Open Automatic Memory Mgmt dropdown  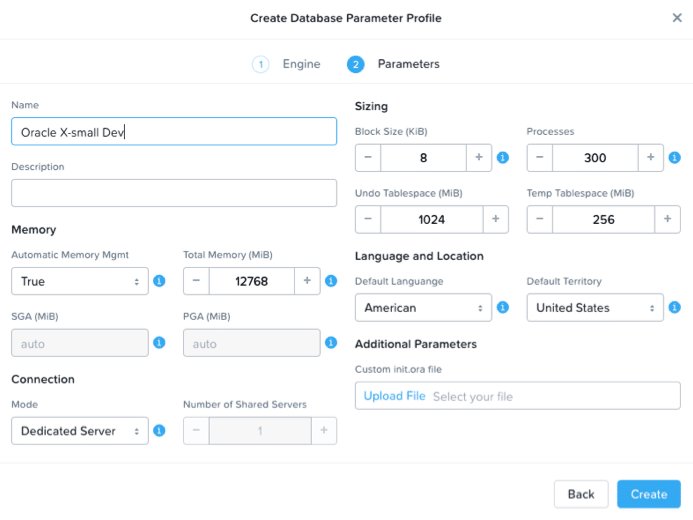(x=80, y=282)
